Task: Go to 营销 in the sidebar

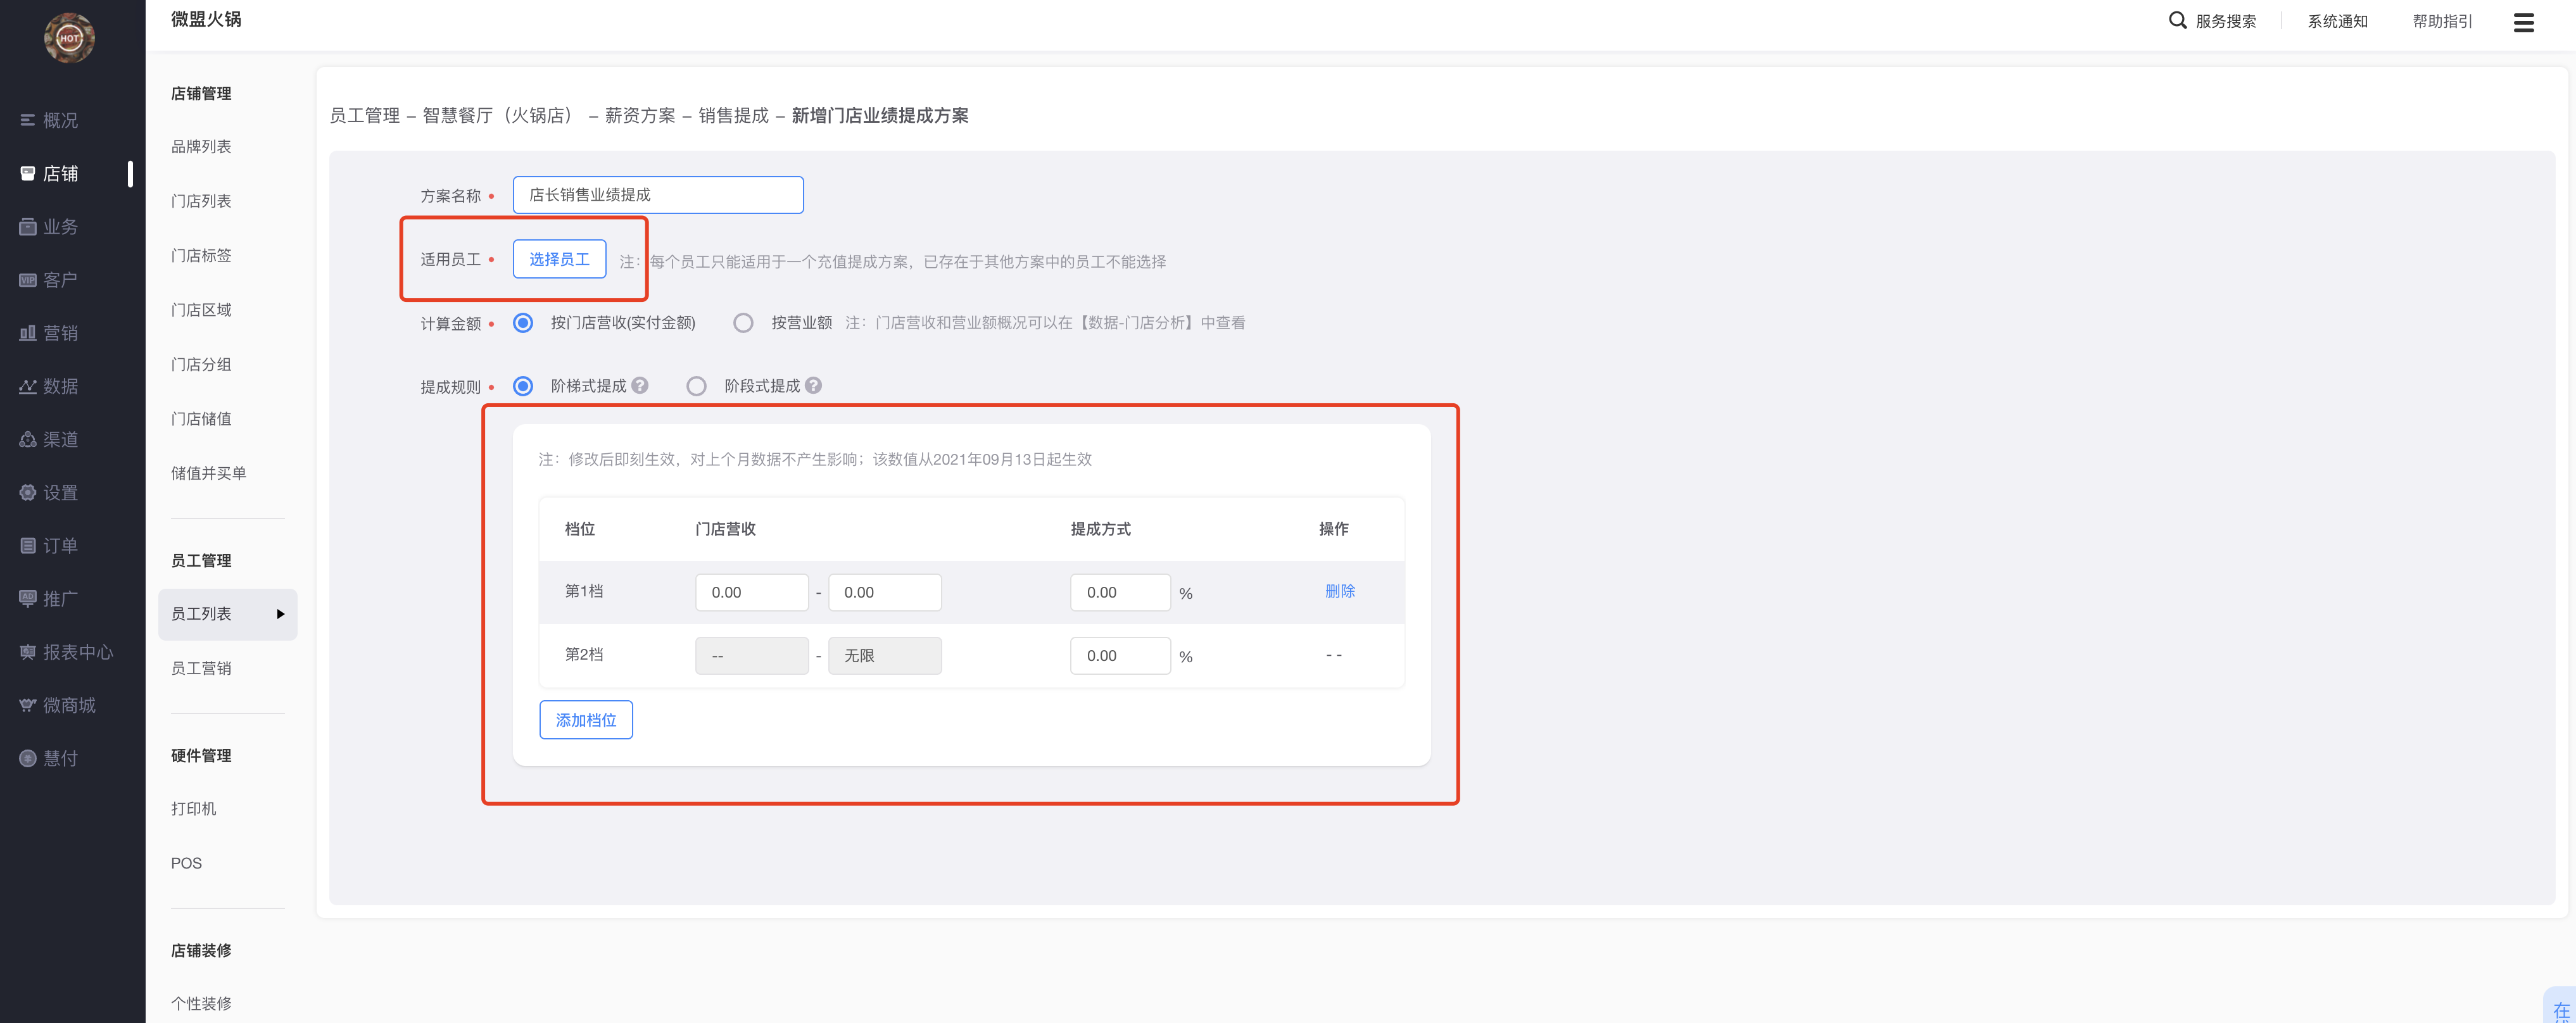Action: (60, 333)
